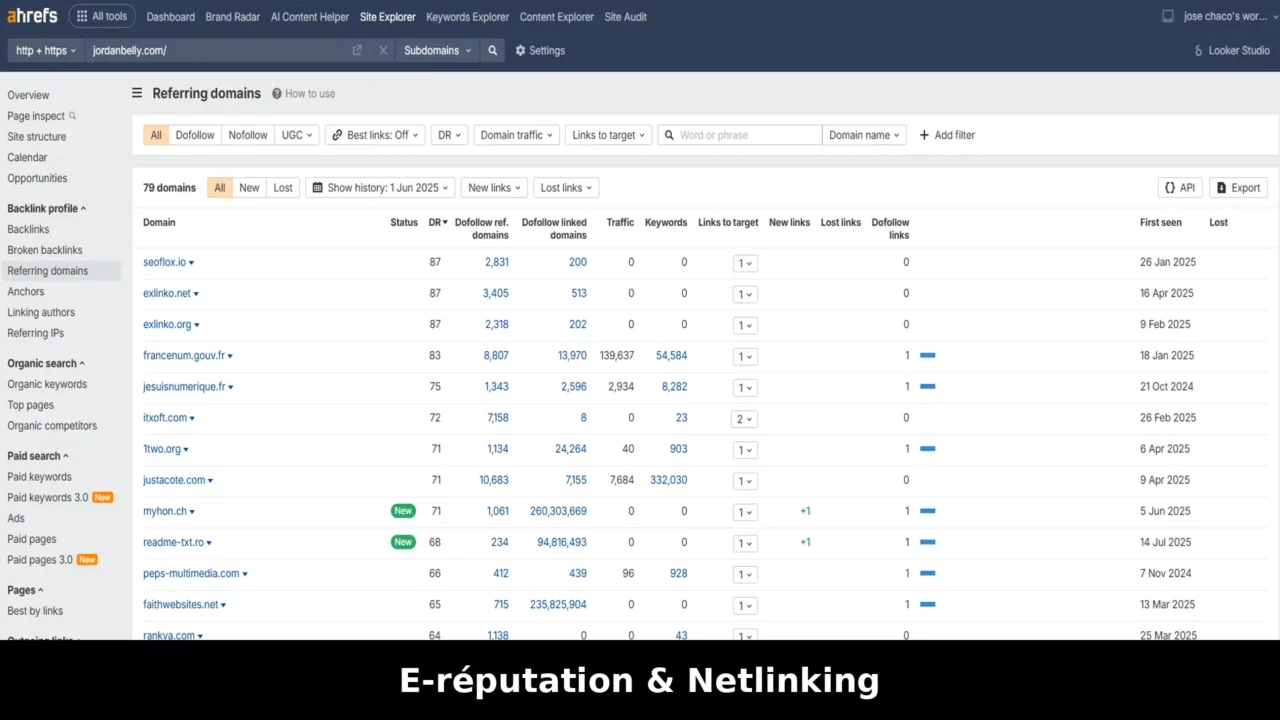The height and width of the screenshot is (720, 1280).
Task: Open AI Content Helper
Action: pyautogui.click(x=310, y=17)
